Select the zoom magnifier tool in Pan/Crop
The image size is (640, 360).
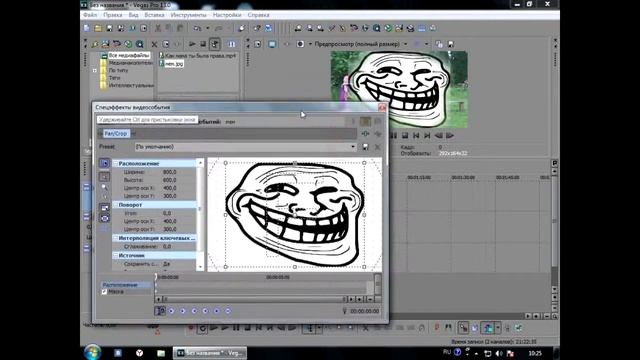click(104, 187)
